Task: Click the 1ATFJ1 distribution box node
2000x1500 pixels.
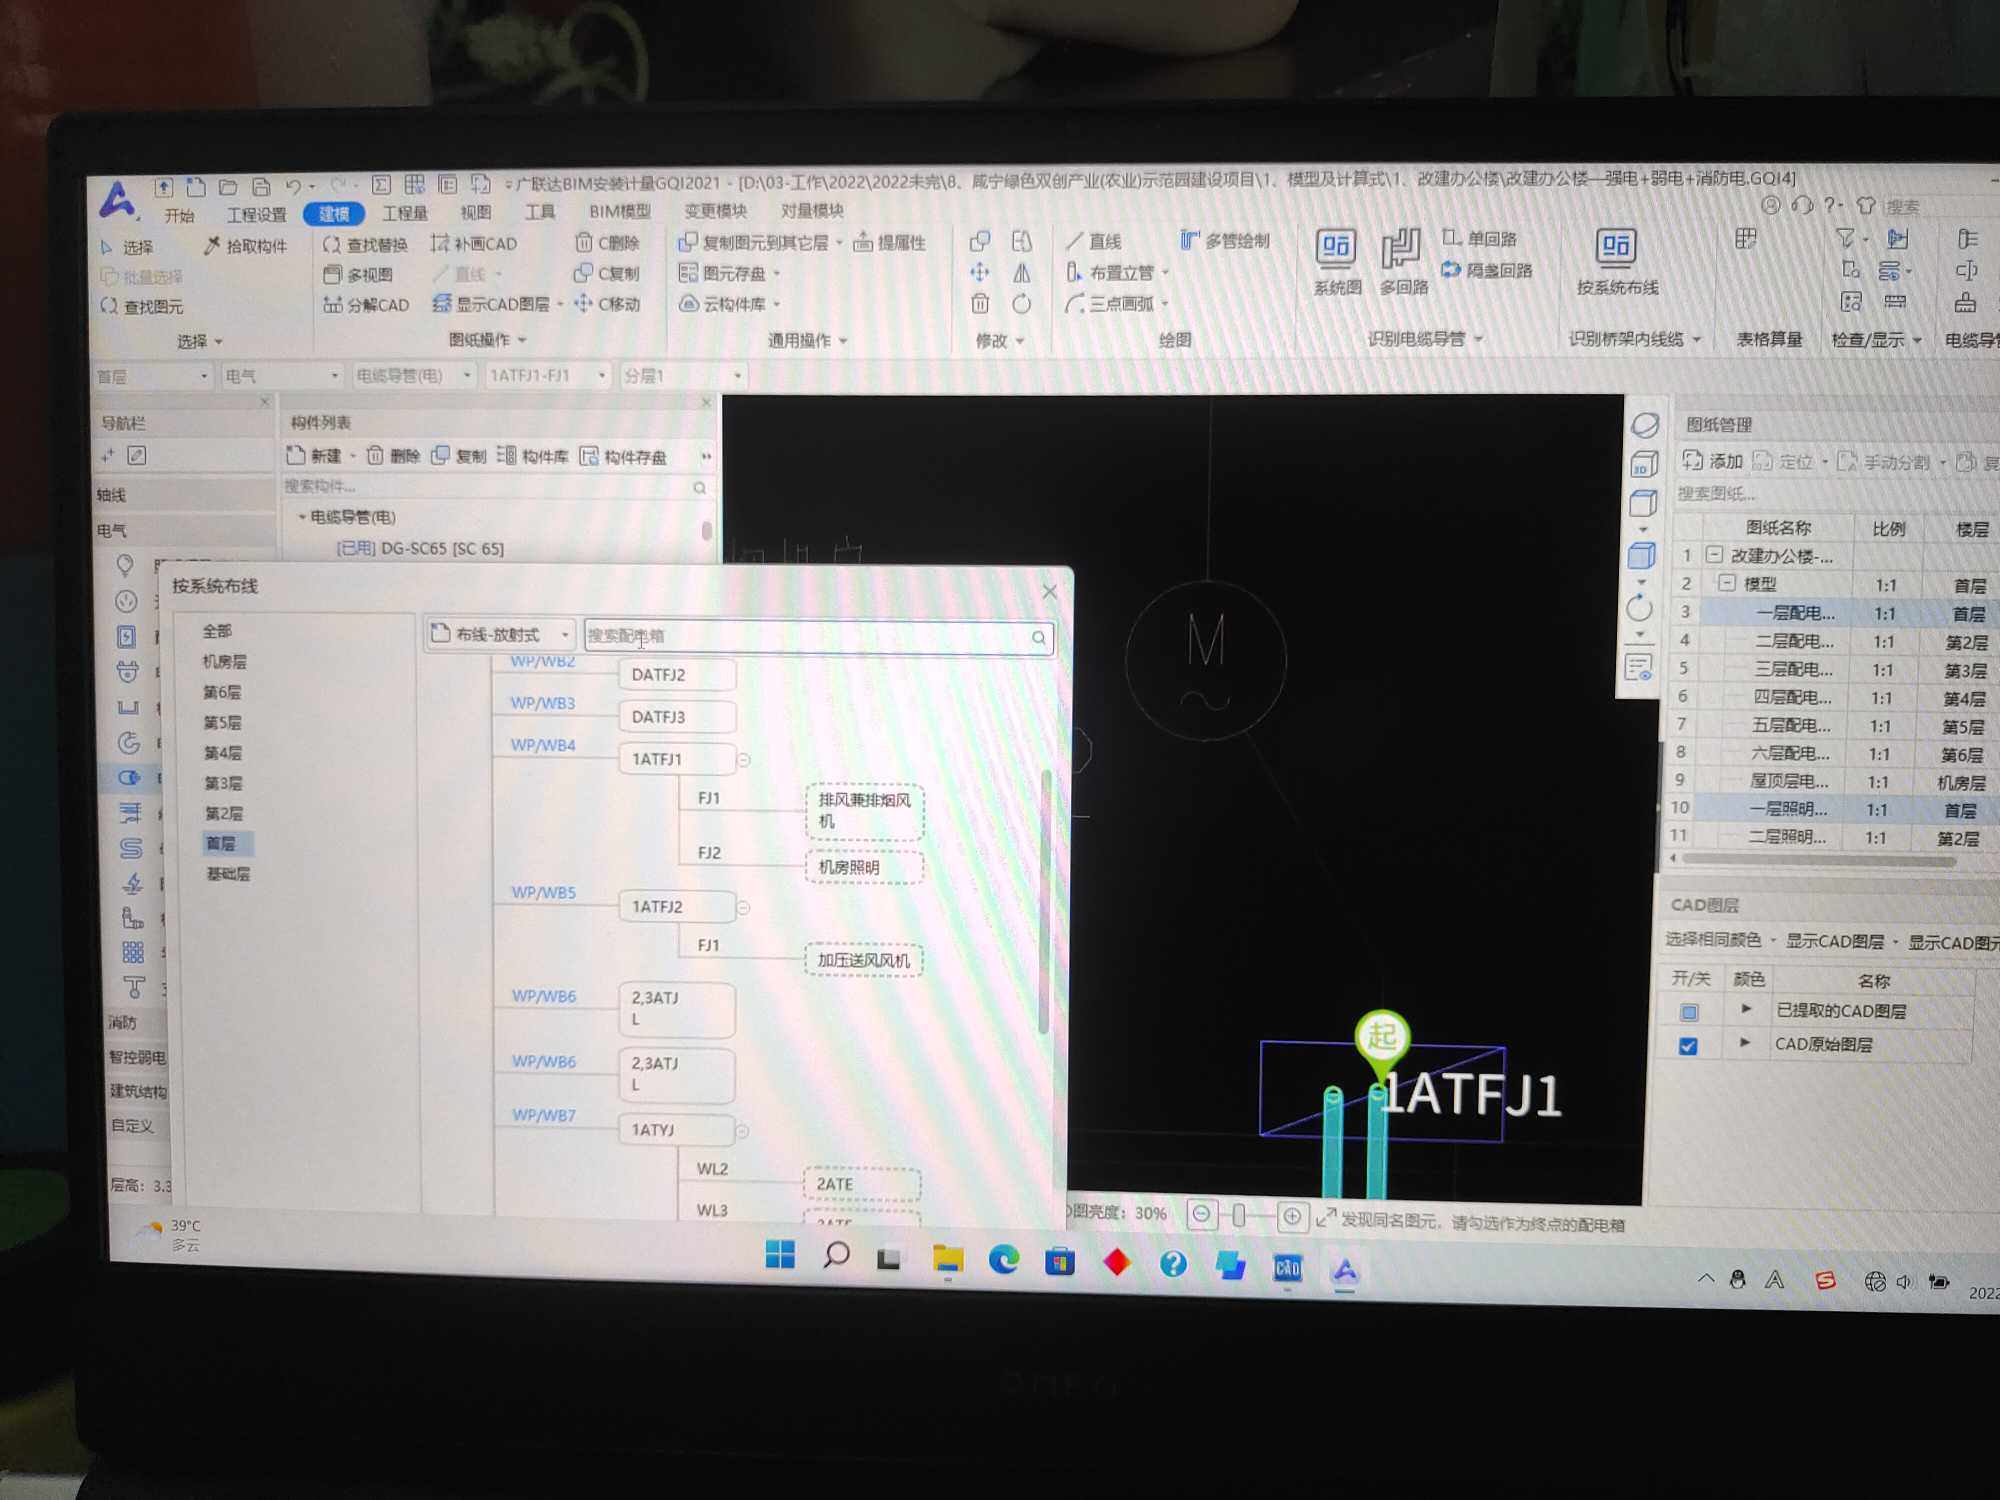Action: (x=677, y=759)
